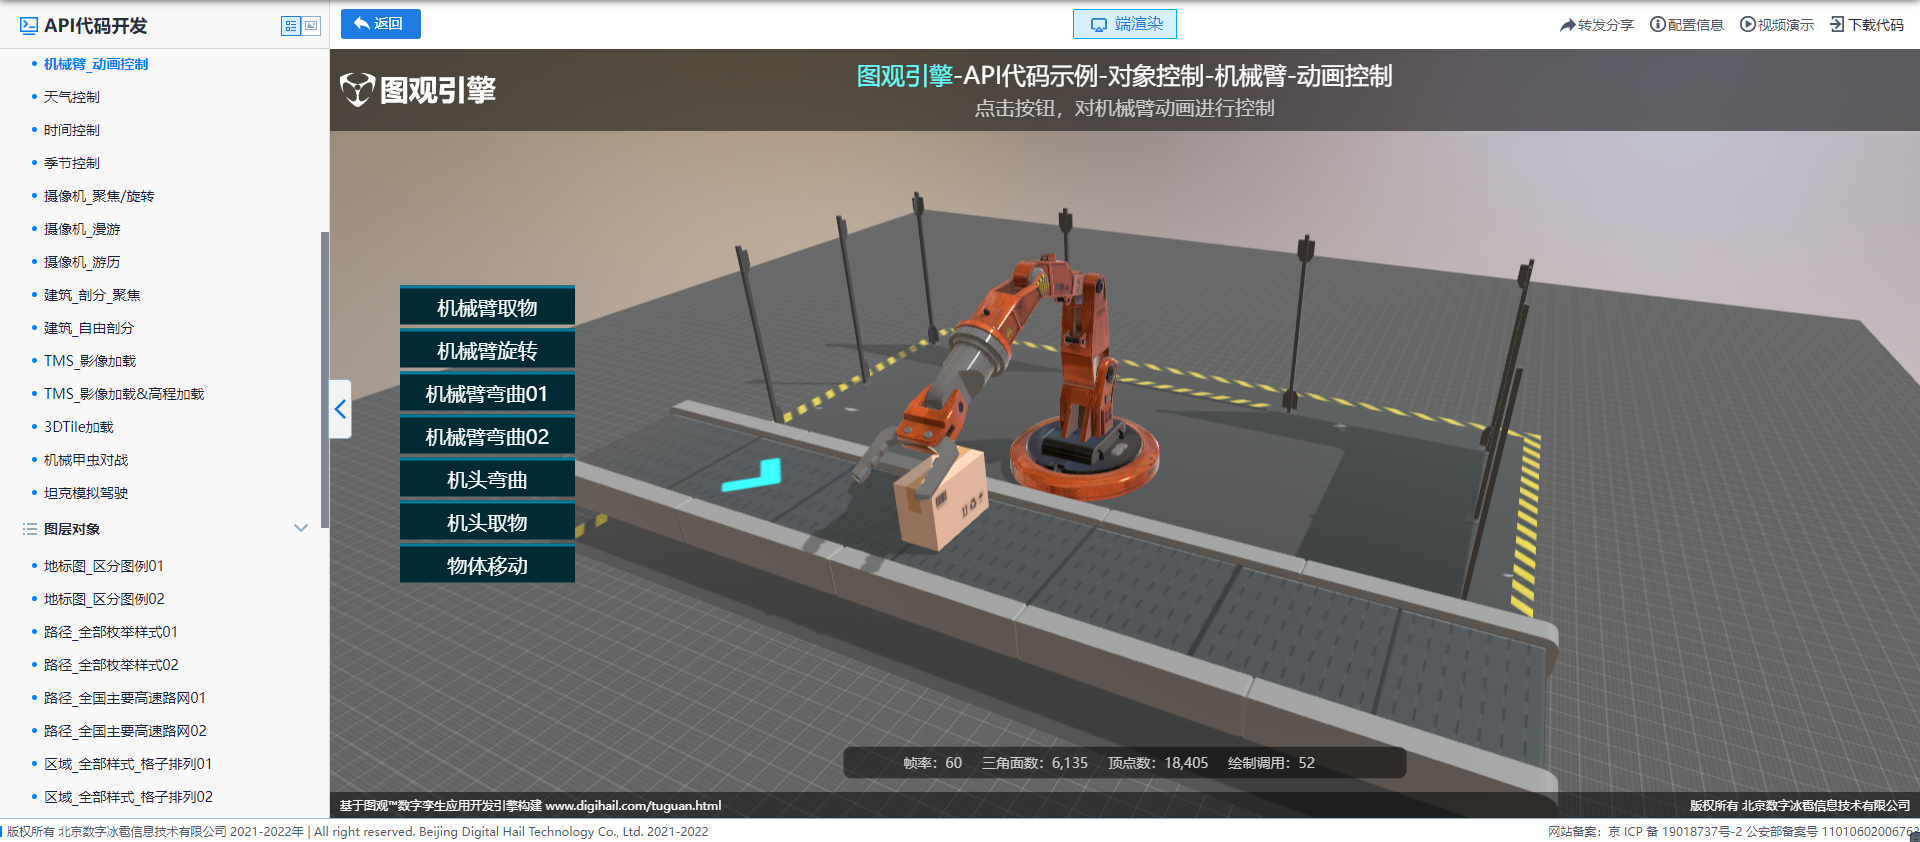The height and width of the screenshot is (842, 1920).
Task: Click the 顶点数: 18,405 stat
Action: tap(1158, 763)
